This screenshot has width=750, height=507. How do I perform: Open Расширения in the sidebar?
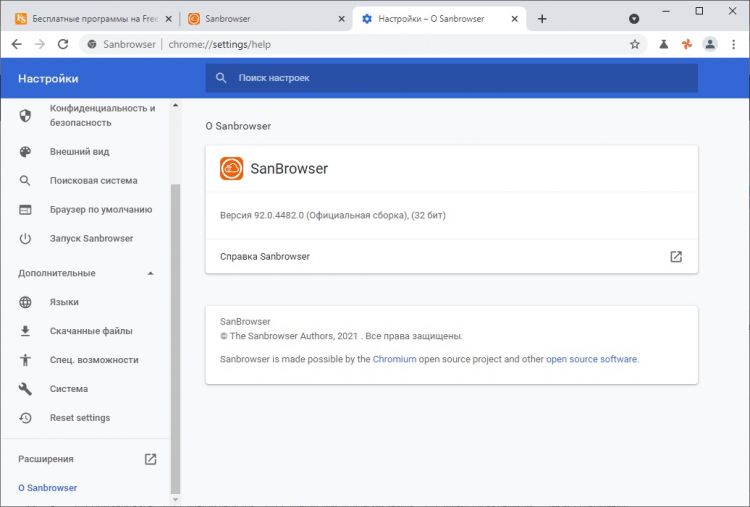(46, 459)
